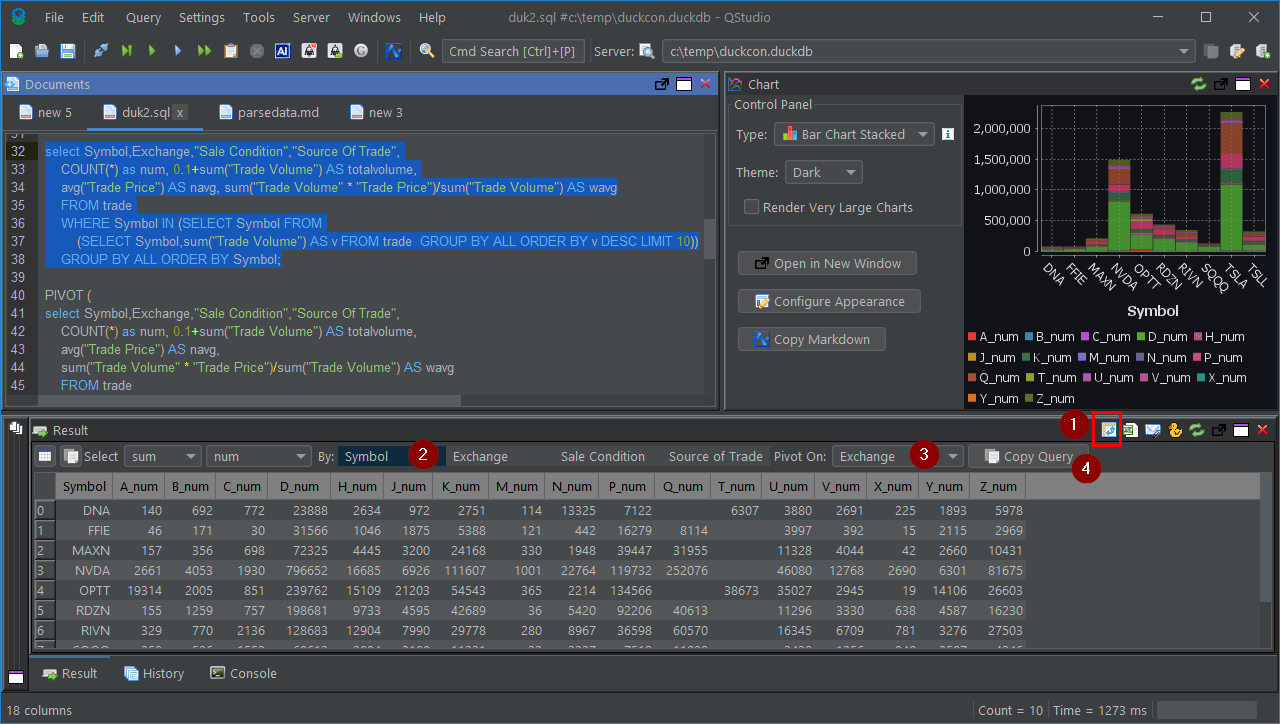Save the current document via floppy icon

pos(68,51)
